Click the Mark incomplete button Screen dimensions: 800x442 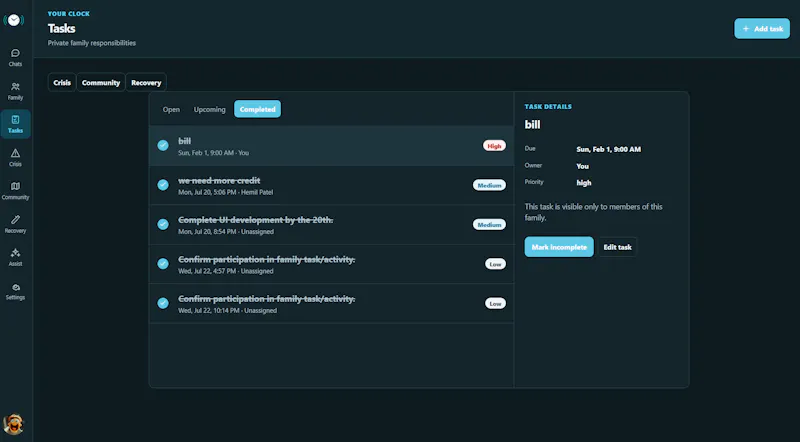pos(559,247)
